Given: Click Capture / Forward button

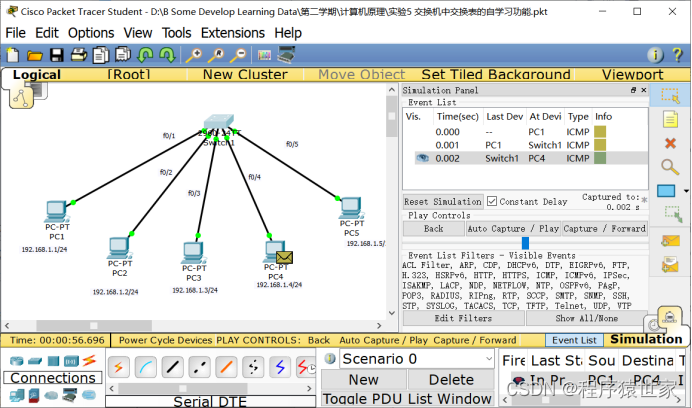Looking at the screenshot, I should tap(605, 229).
